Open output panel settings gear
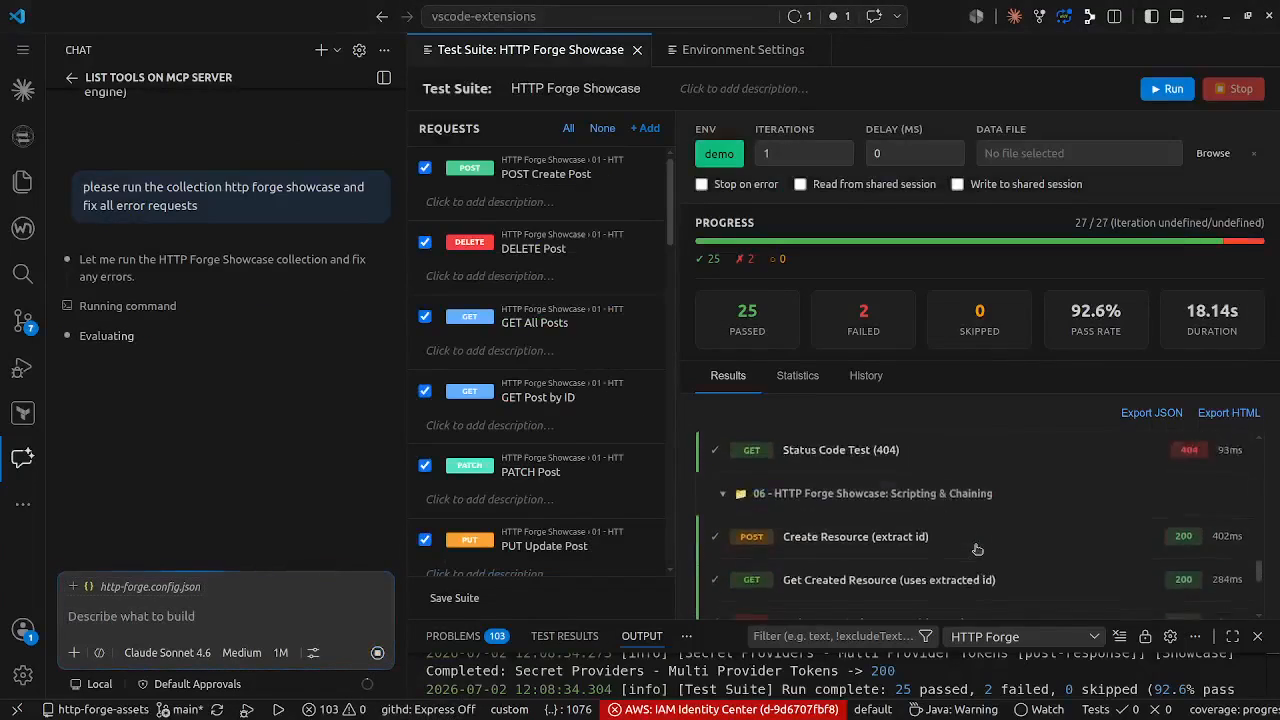1280x720 pixels. [x=1170, y=636]
